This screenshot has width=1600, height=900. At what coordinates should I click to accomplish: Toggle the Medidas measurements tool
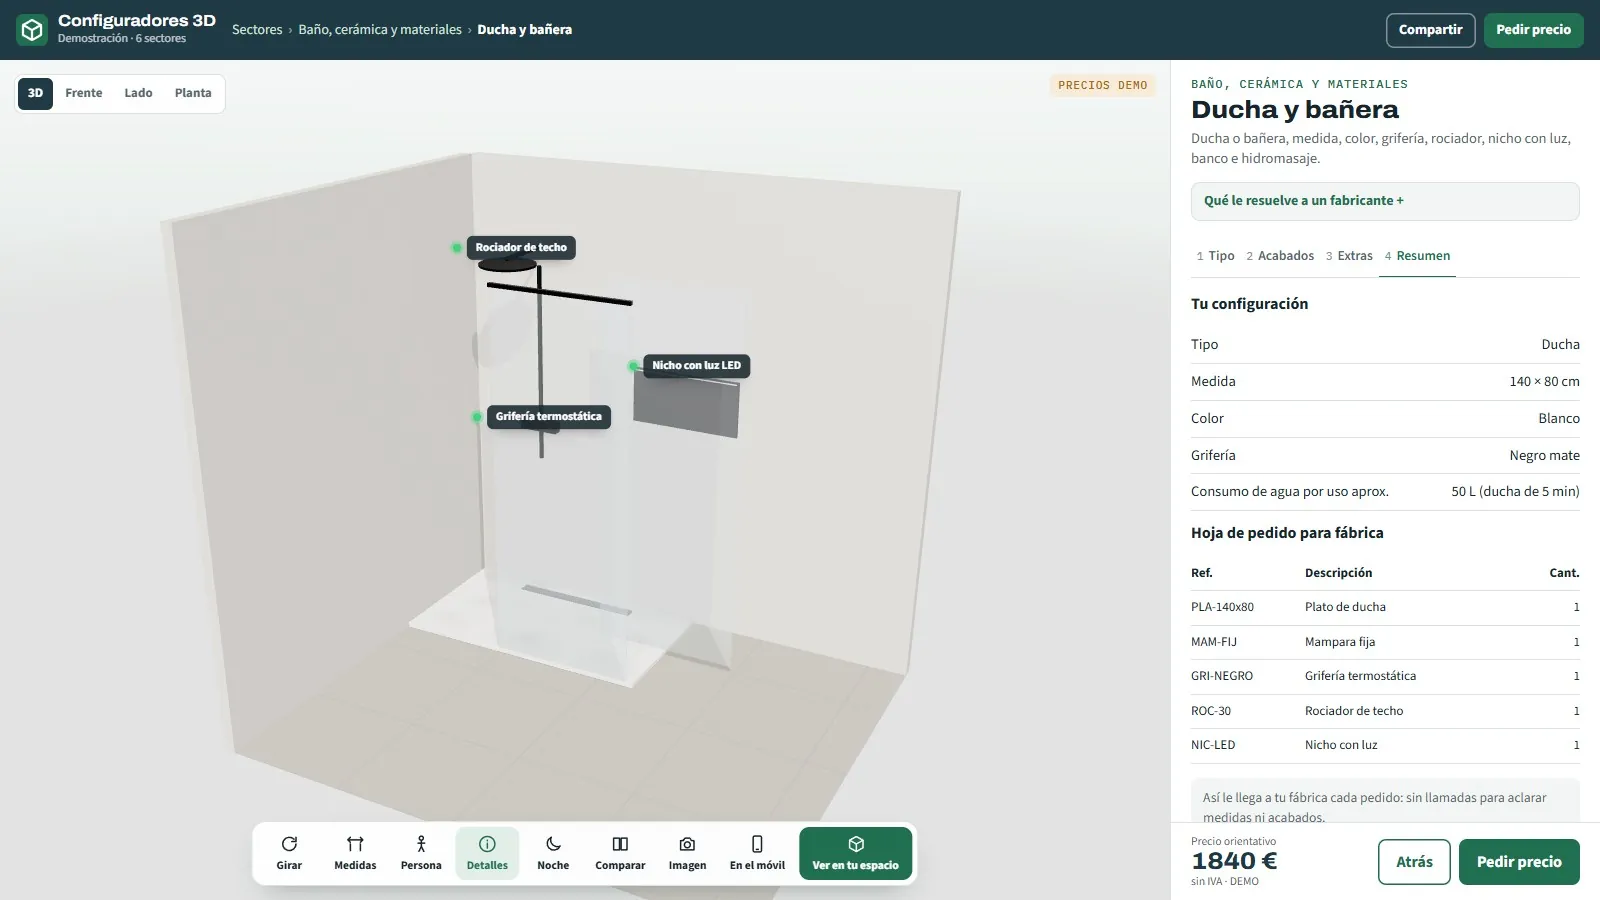(x=355, y=853)
